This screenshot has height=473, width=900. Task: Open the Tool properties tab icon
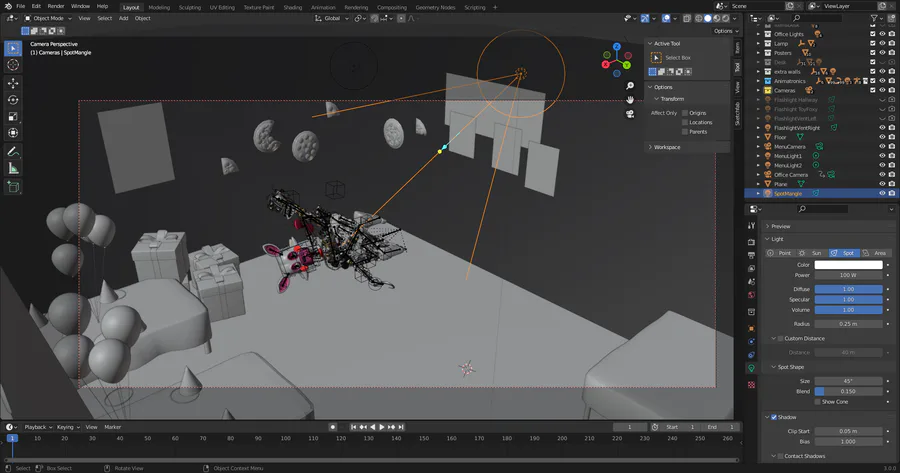click(x=751, y=226)
